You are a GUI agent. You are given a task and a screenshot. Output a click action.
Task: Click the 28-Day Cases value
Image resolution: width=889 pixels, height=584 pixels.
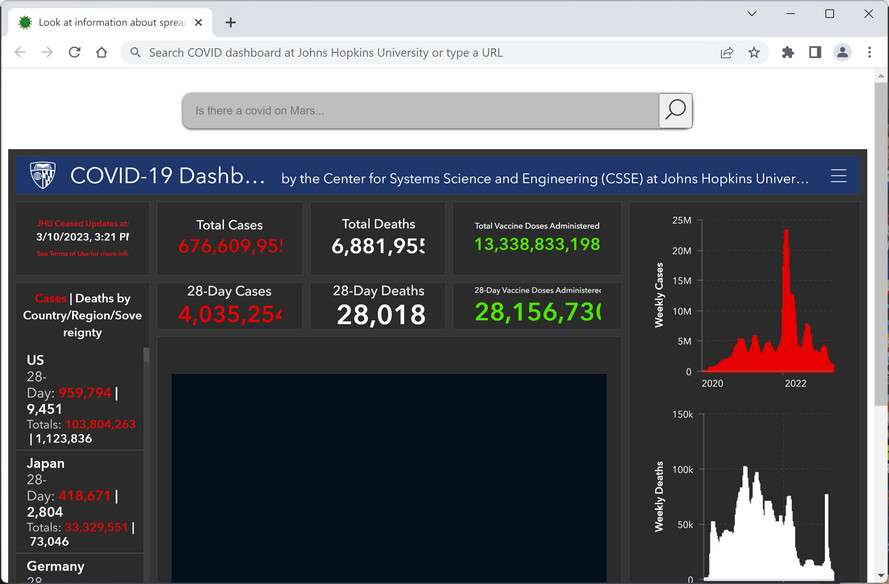[230, 315]
